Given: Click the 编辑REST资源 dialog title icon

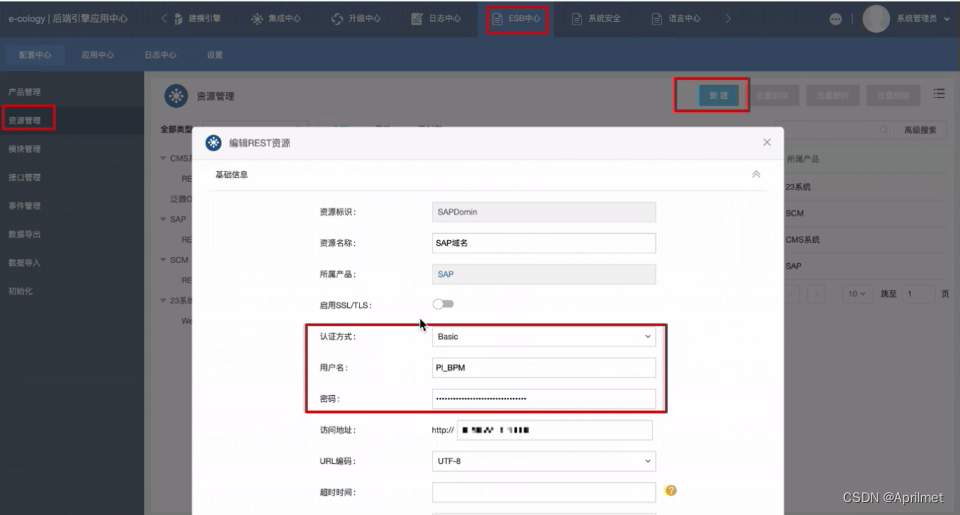Looking at the screenshot, I should click(213, 143).
